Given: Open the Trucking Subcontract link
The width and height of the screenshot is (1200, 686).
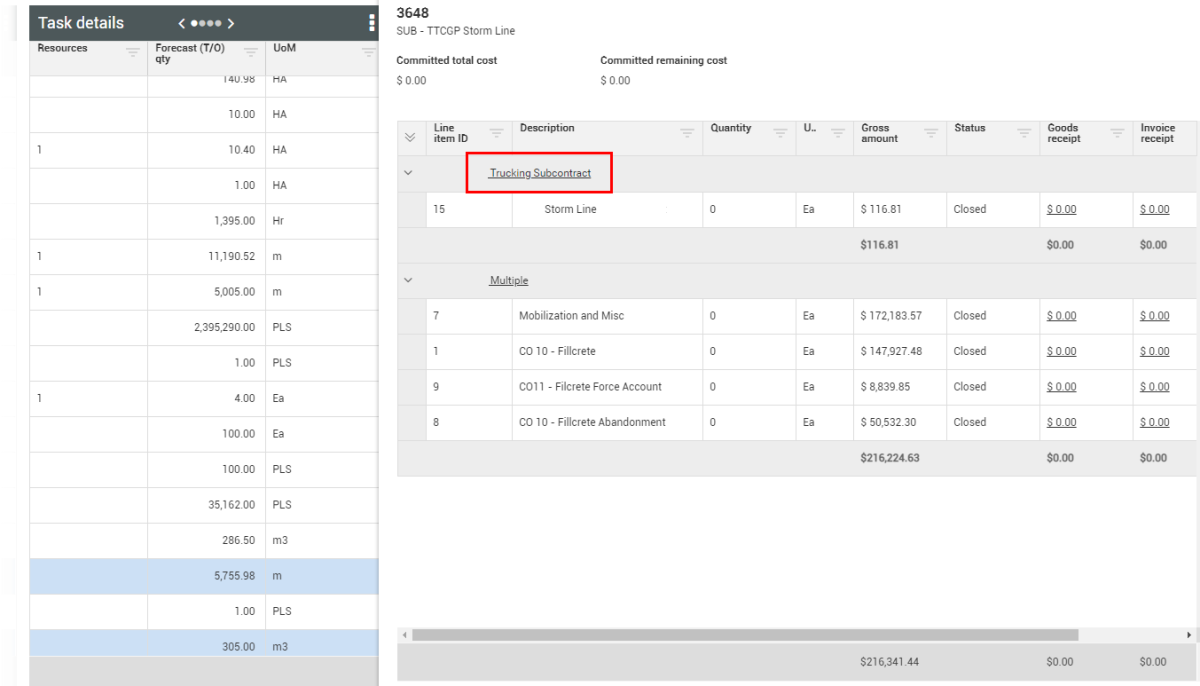Looking at the screenshot, I should tap(540, 174).
